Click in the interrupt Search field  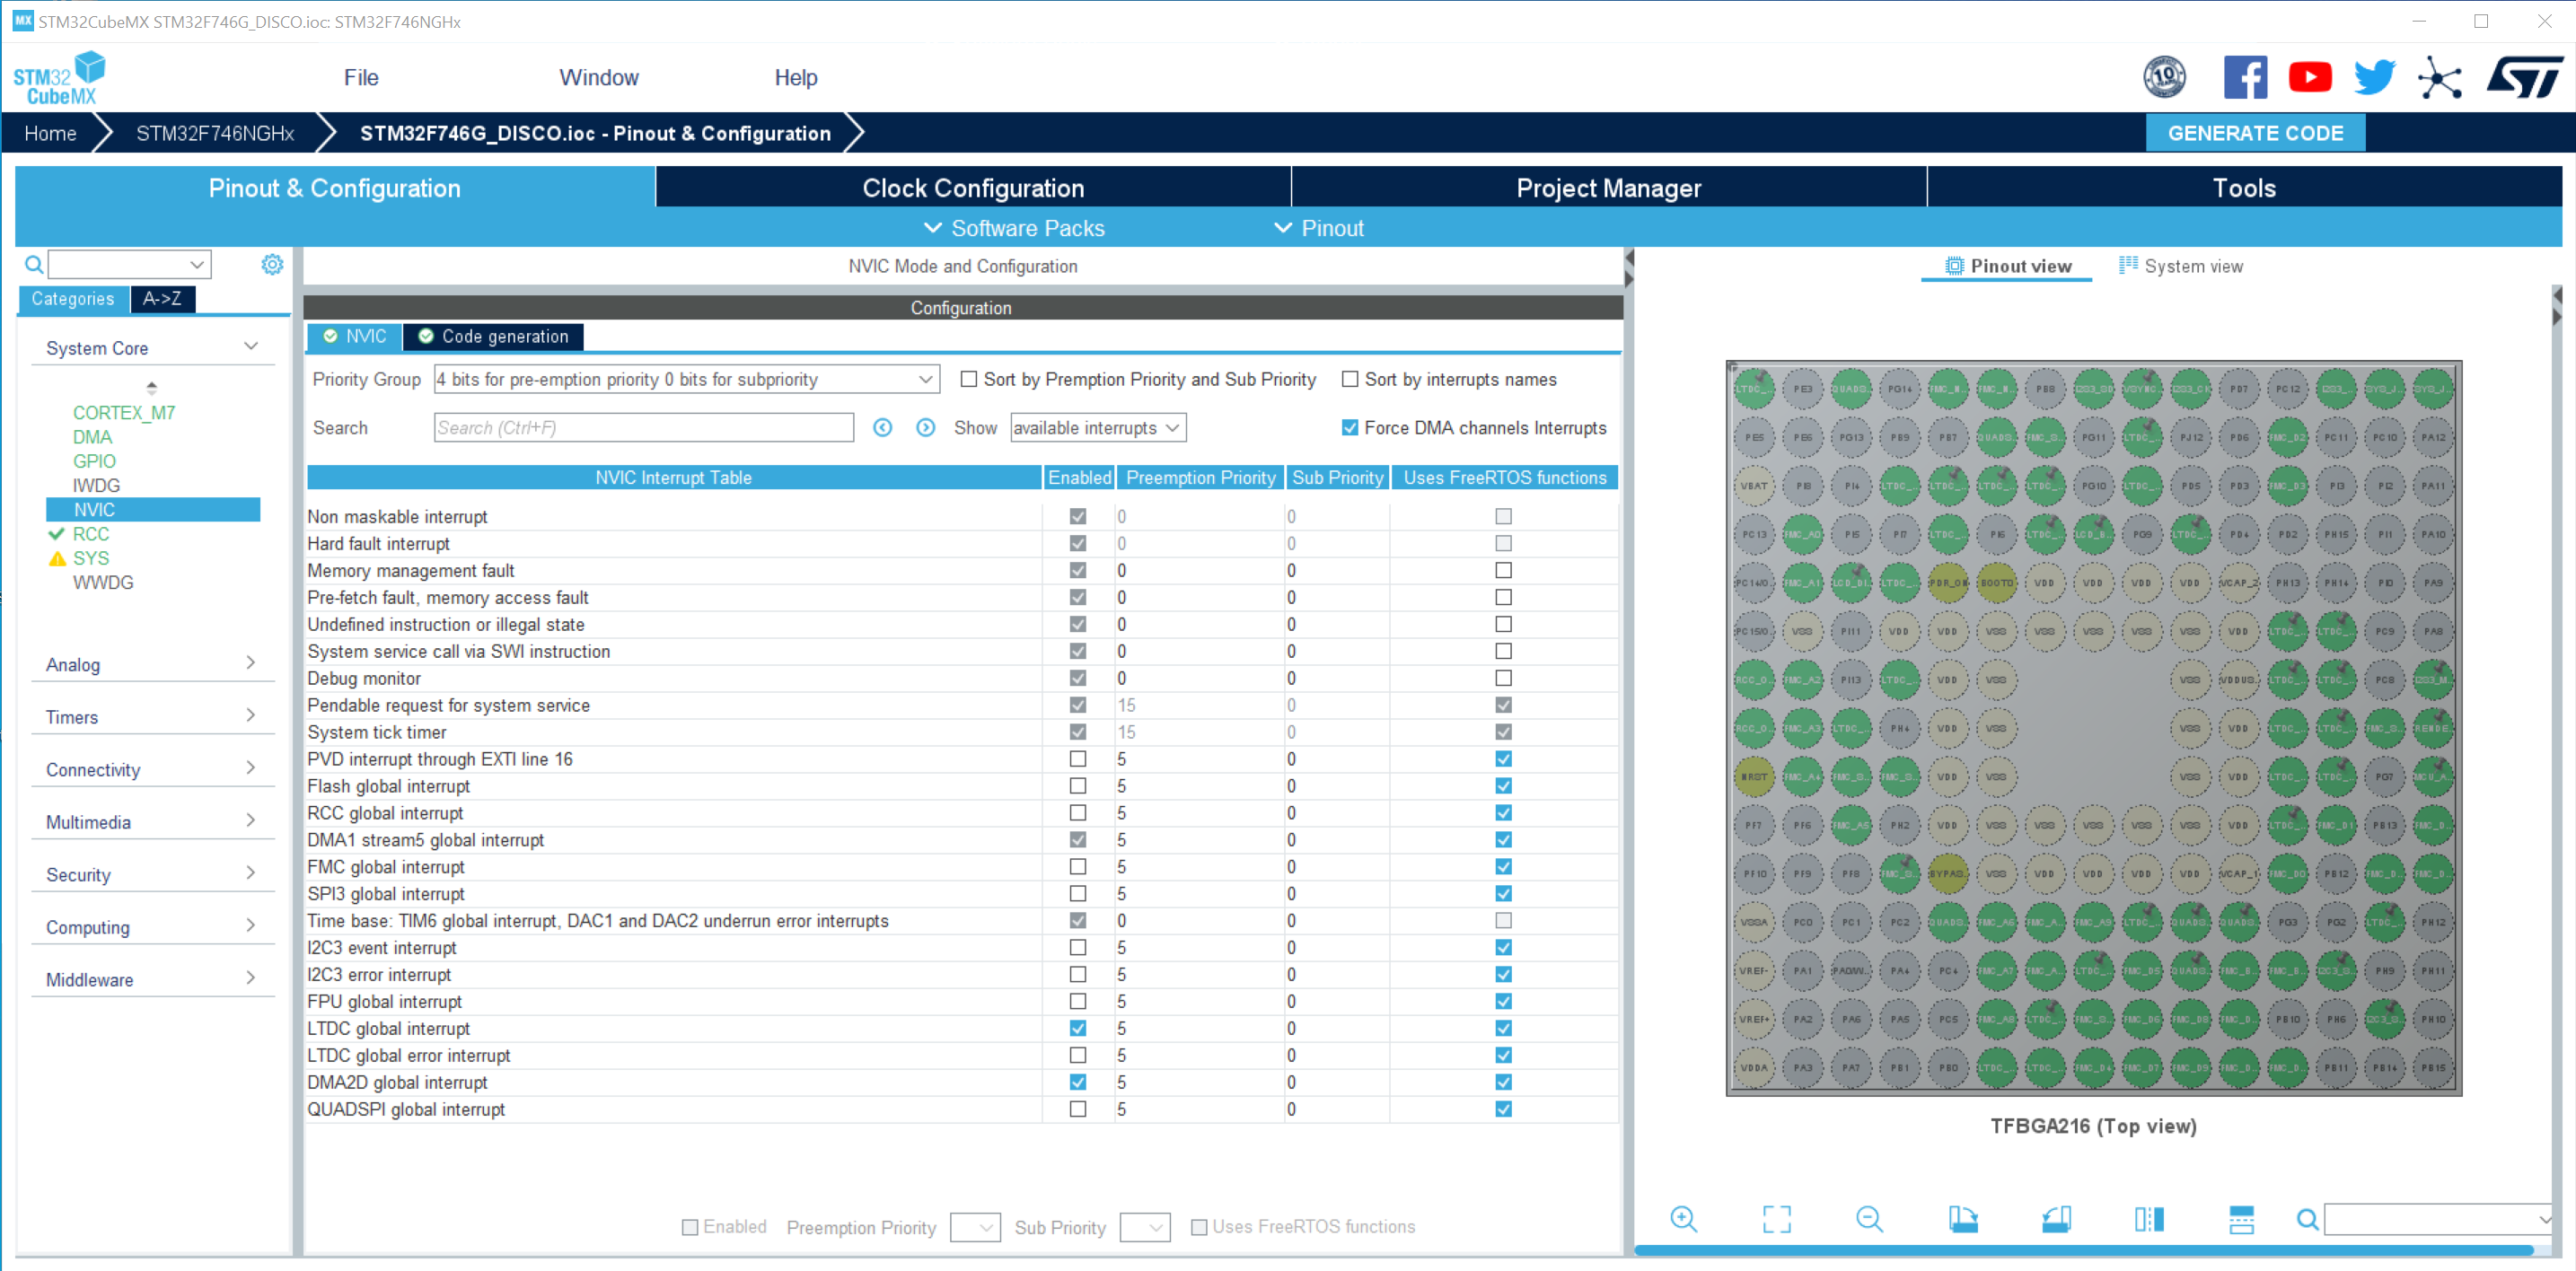pyautogui.click(x=643, y=428)
